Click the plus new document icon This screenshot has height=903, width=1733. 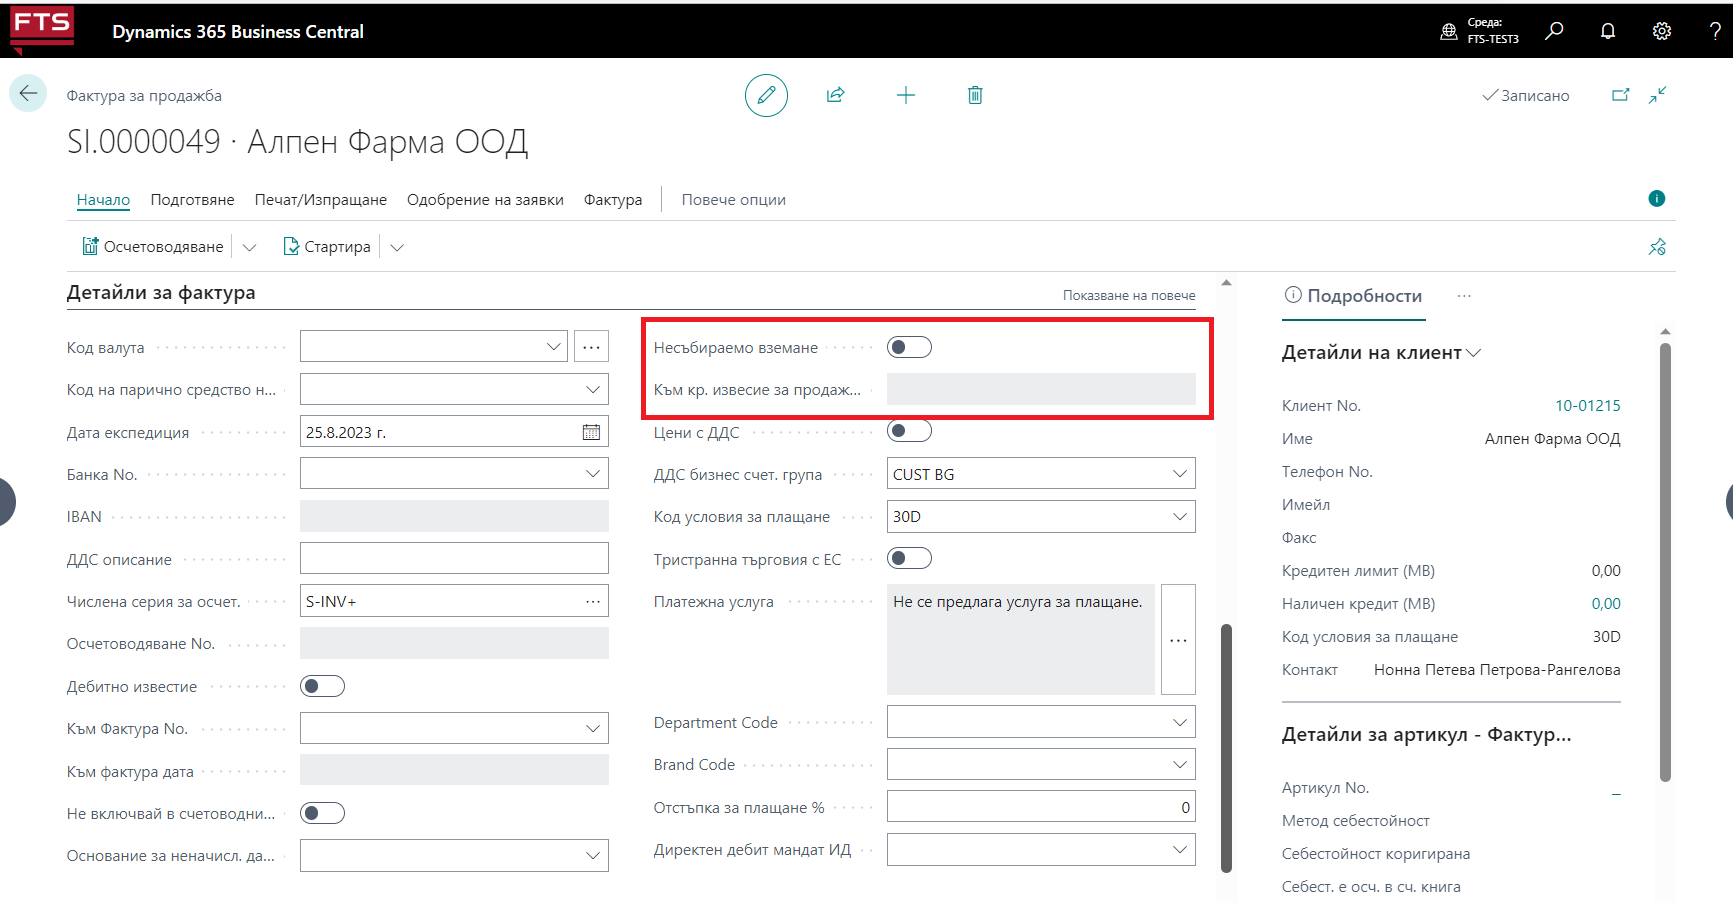906,95
